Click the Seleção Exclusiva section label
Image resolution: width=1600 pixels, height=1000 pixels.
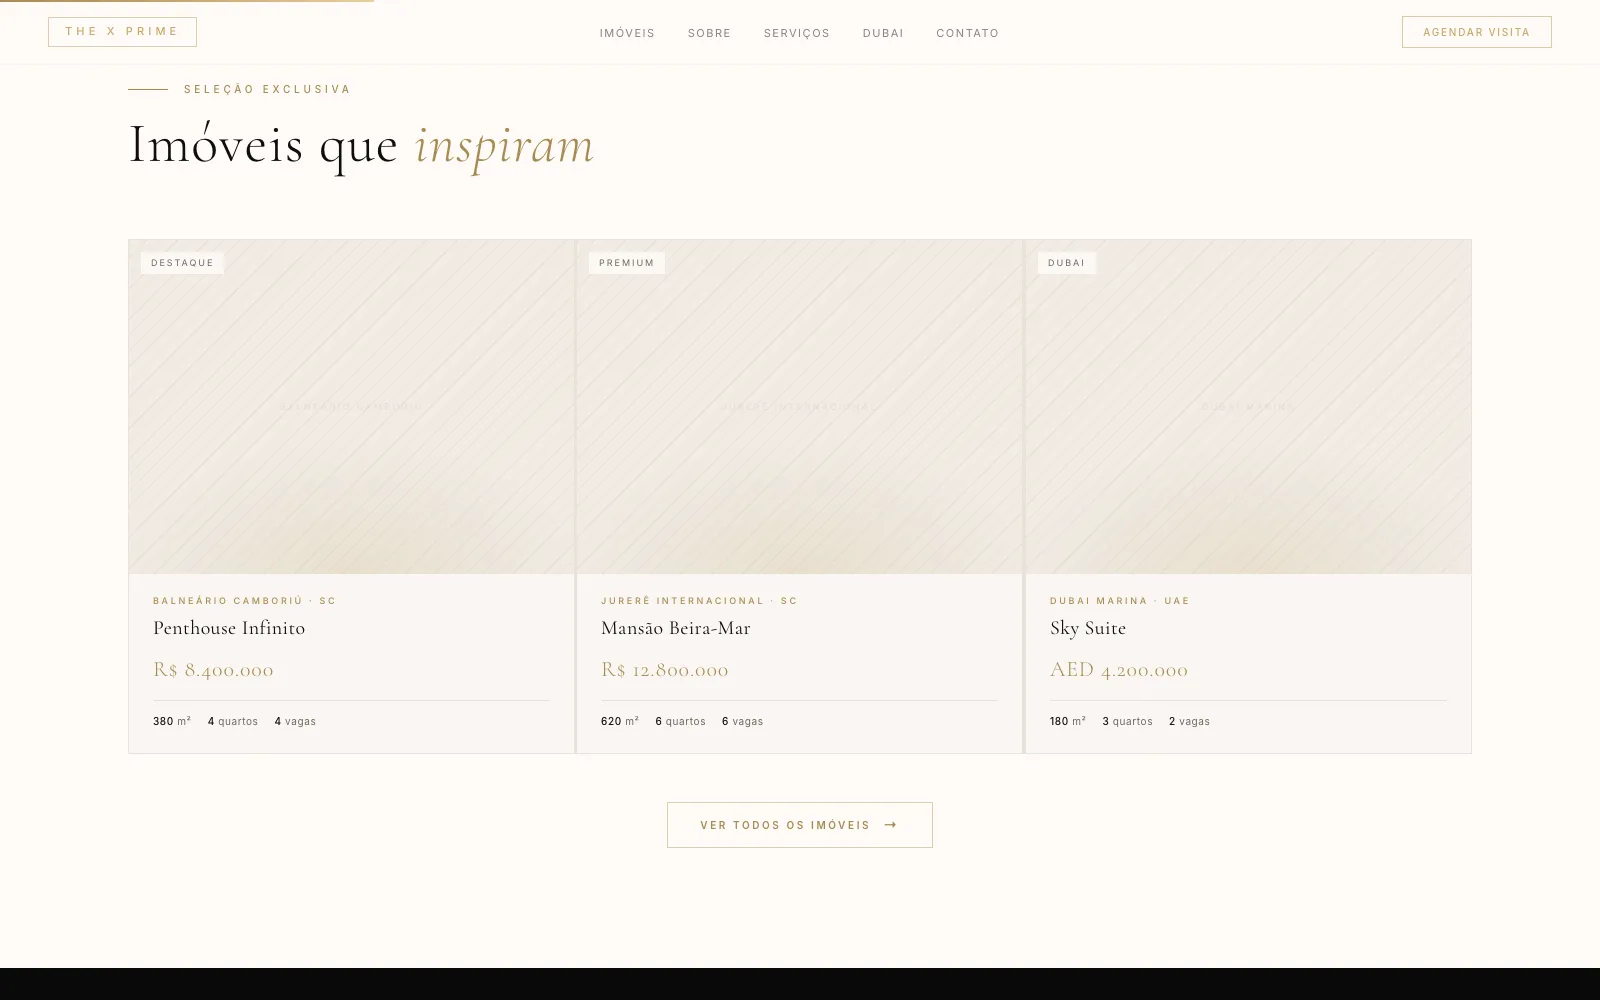(x=267, y=89)
